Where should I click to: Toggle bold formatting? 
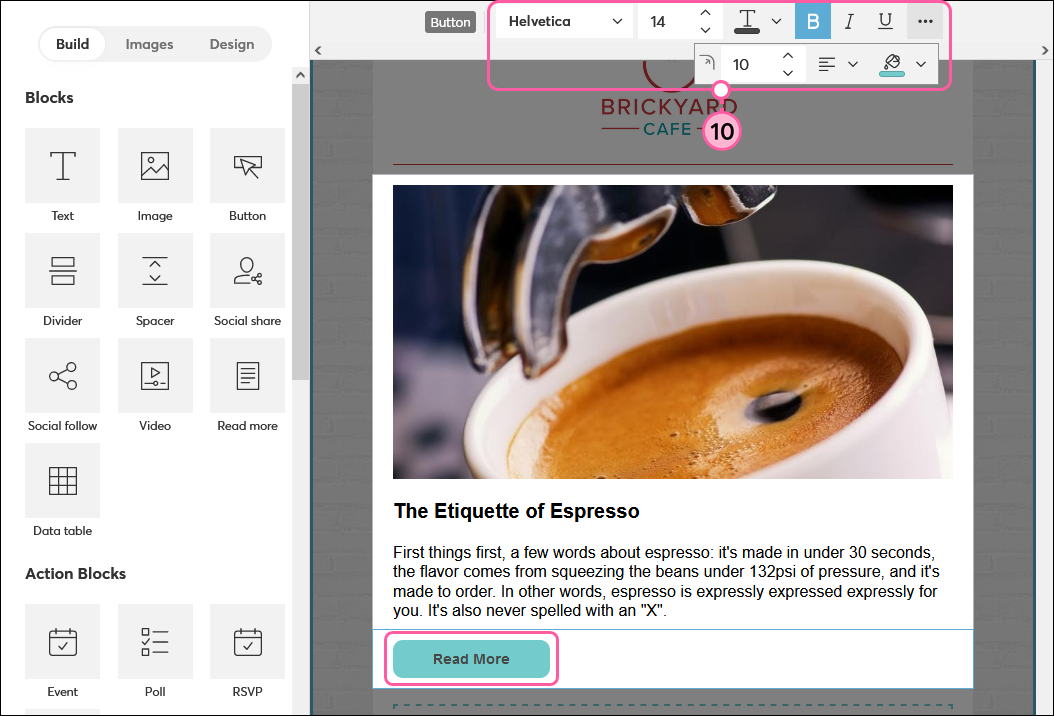point(813,22)
